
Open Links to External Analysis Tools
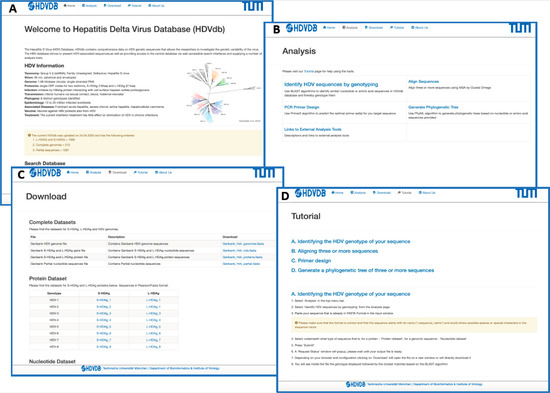click(313, 129)
